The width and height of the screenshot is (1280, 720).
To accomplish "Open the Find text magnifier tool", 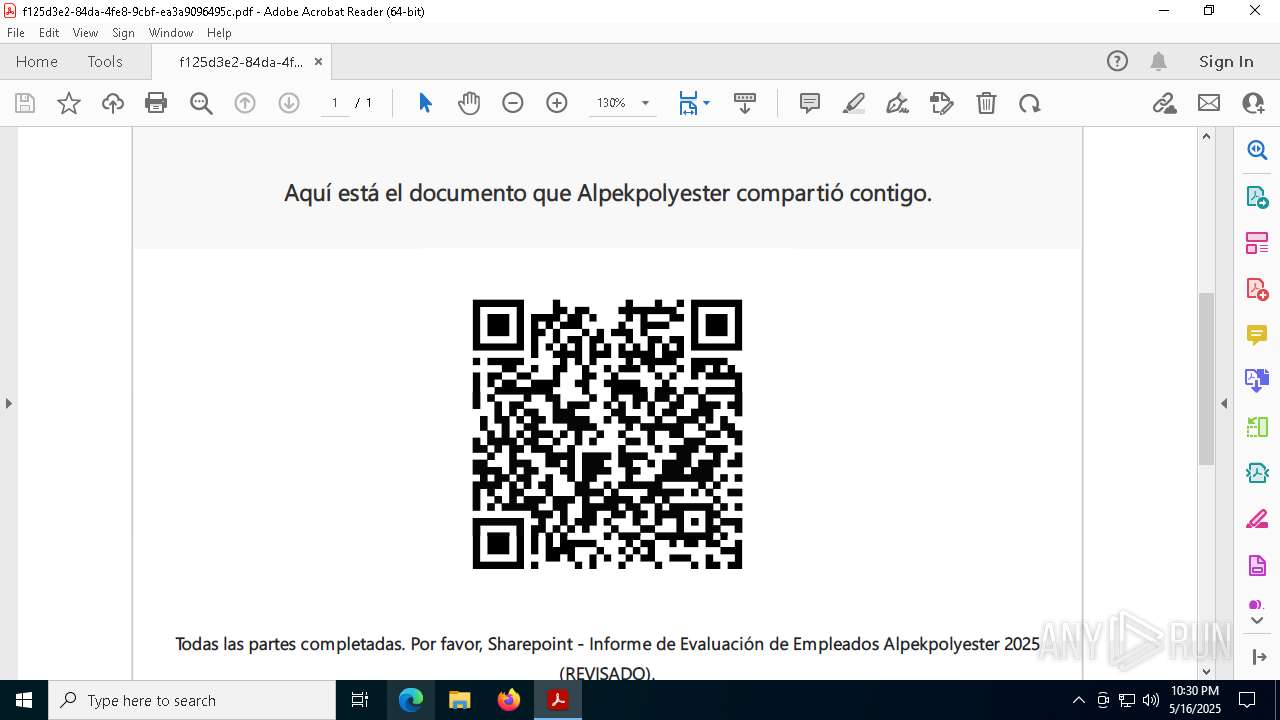I will (201, 103).
